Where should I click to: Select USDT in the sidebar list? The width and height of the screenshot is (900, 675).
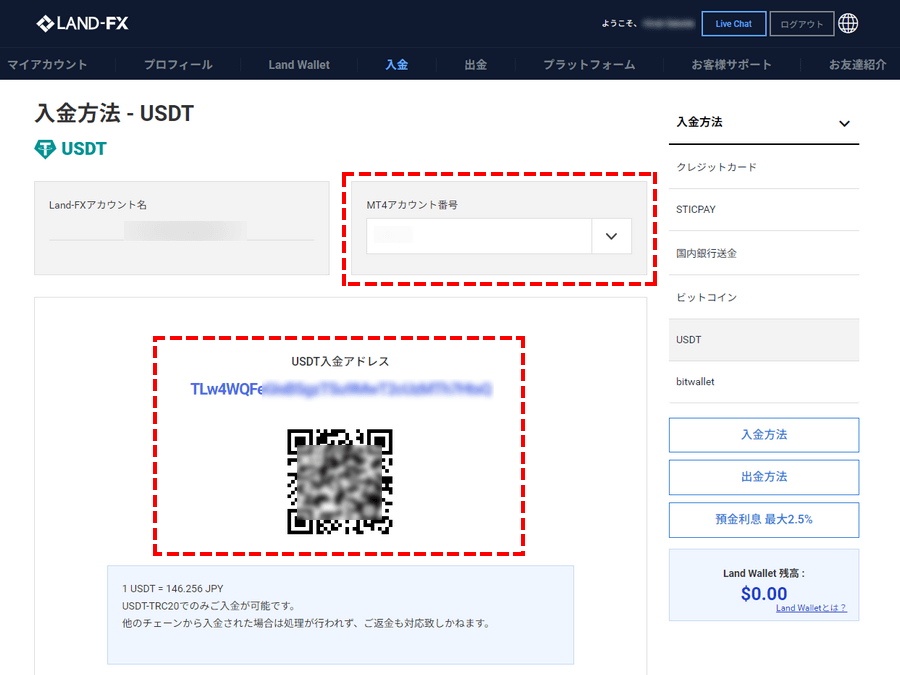point(763,340)
